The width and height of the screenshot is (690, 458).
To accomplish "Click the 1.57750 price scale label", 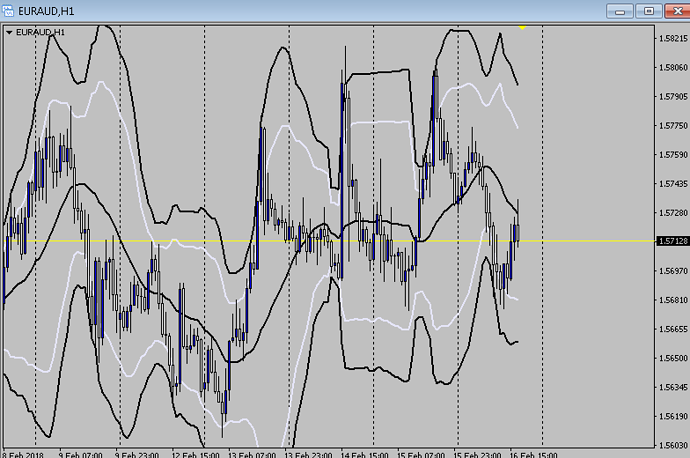I will [x=673, y=125].
